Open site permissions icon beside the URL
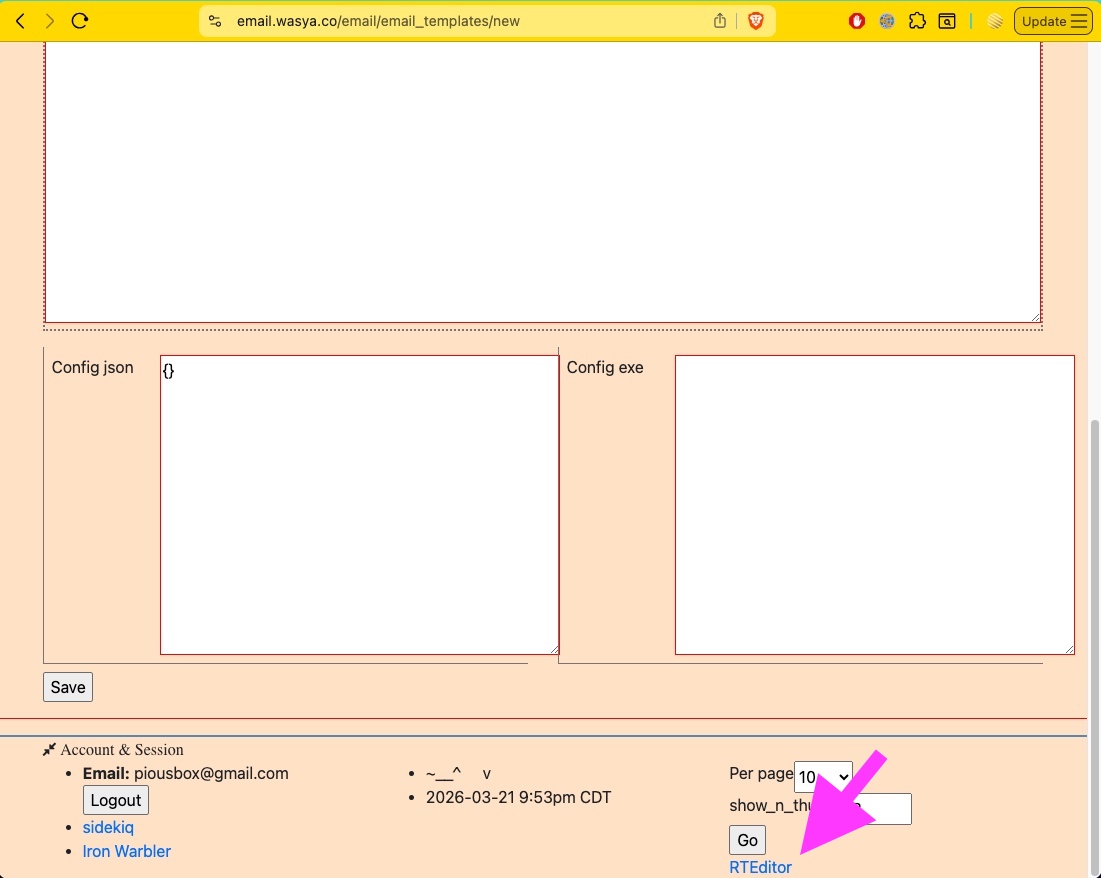 click(214, 20)
